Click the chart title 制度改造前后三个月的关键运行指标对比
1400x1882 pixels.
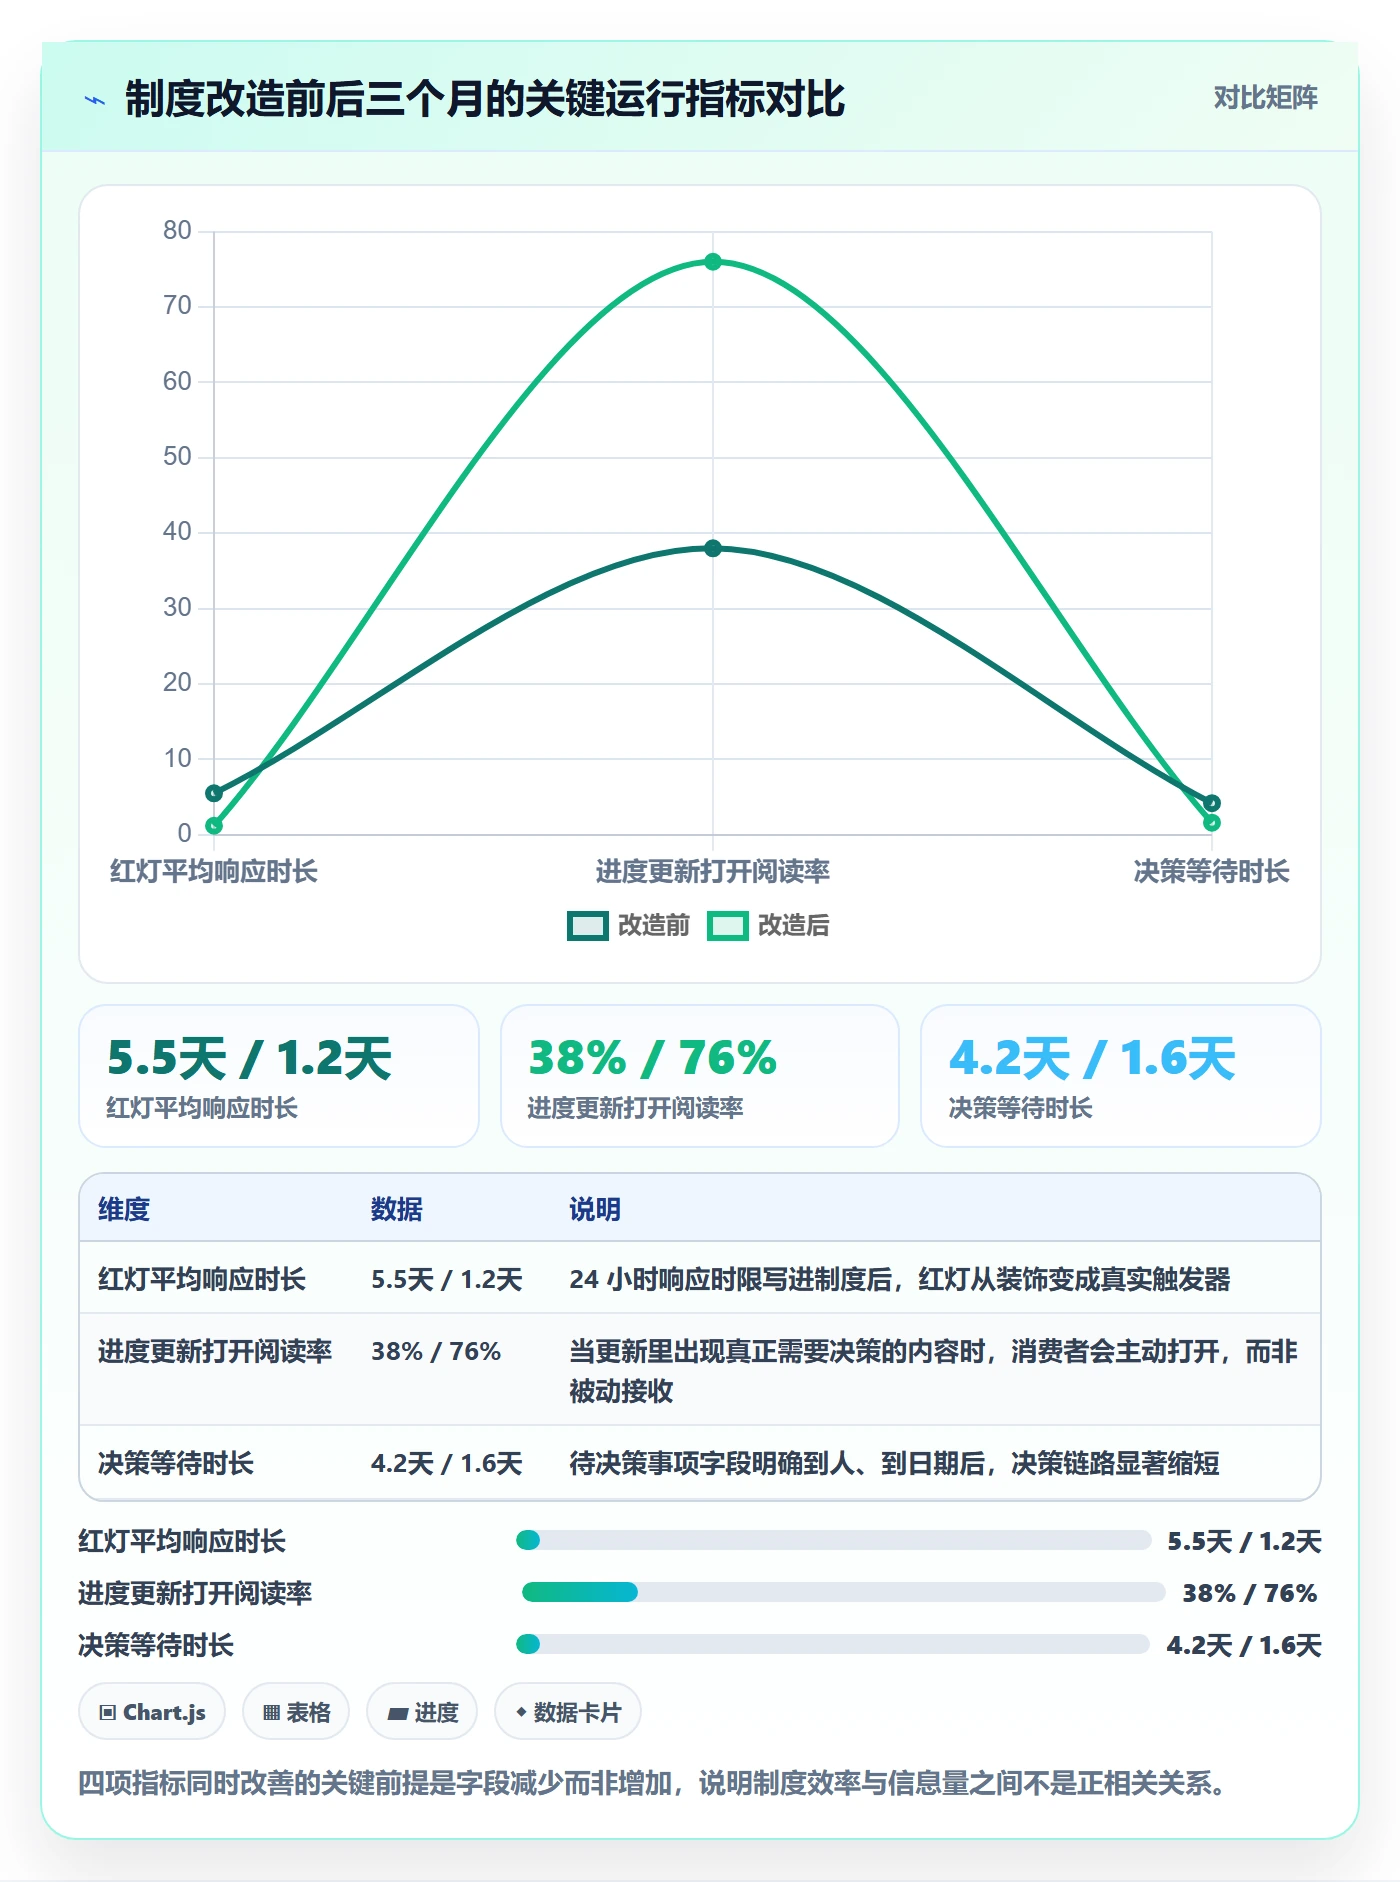pos(485,99)
